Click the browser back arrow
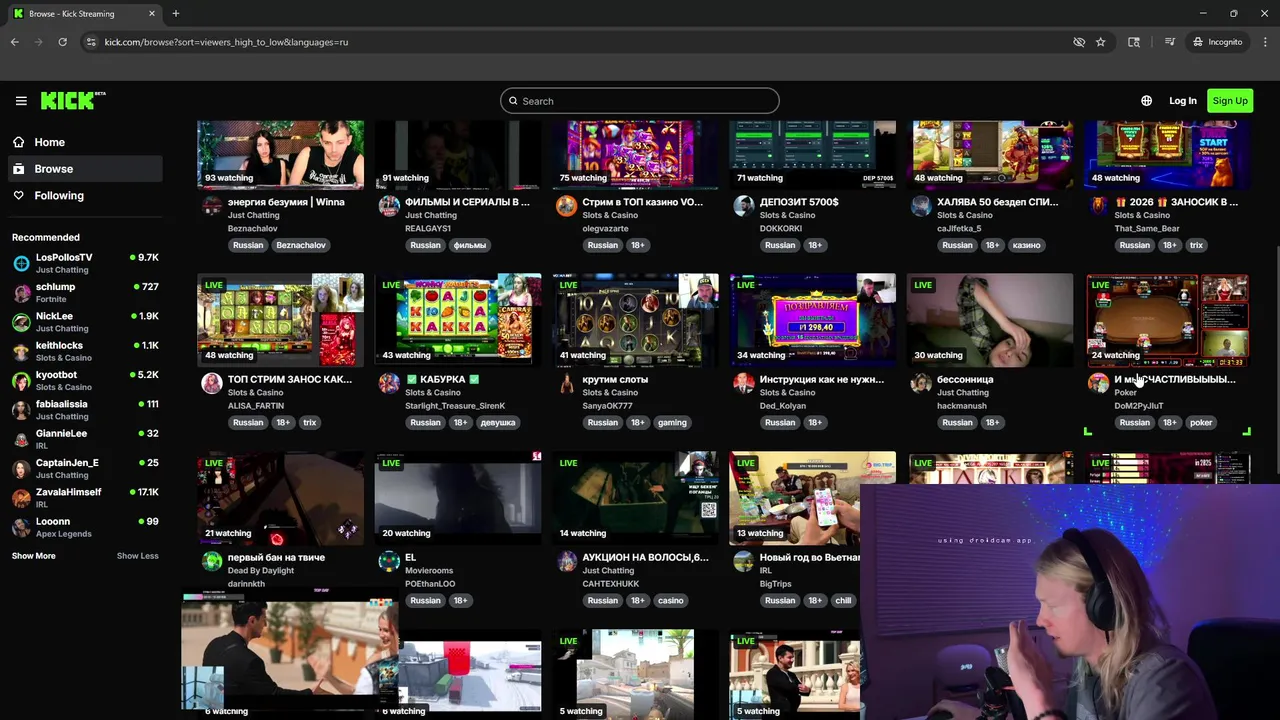 pyautogui.click(x=15, y=42)
